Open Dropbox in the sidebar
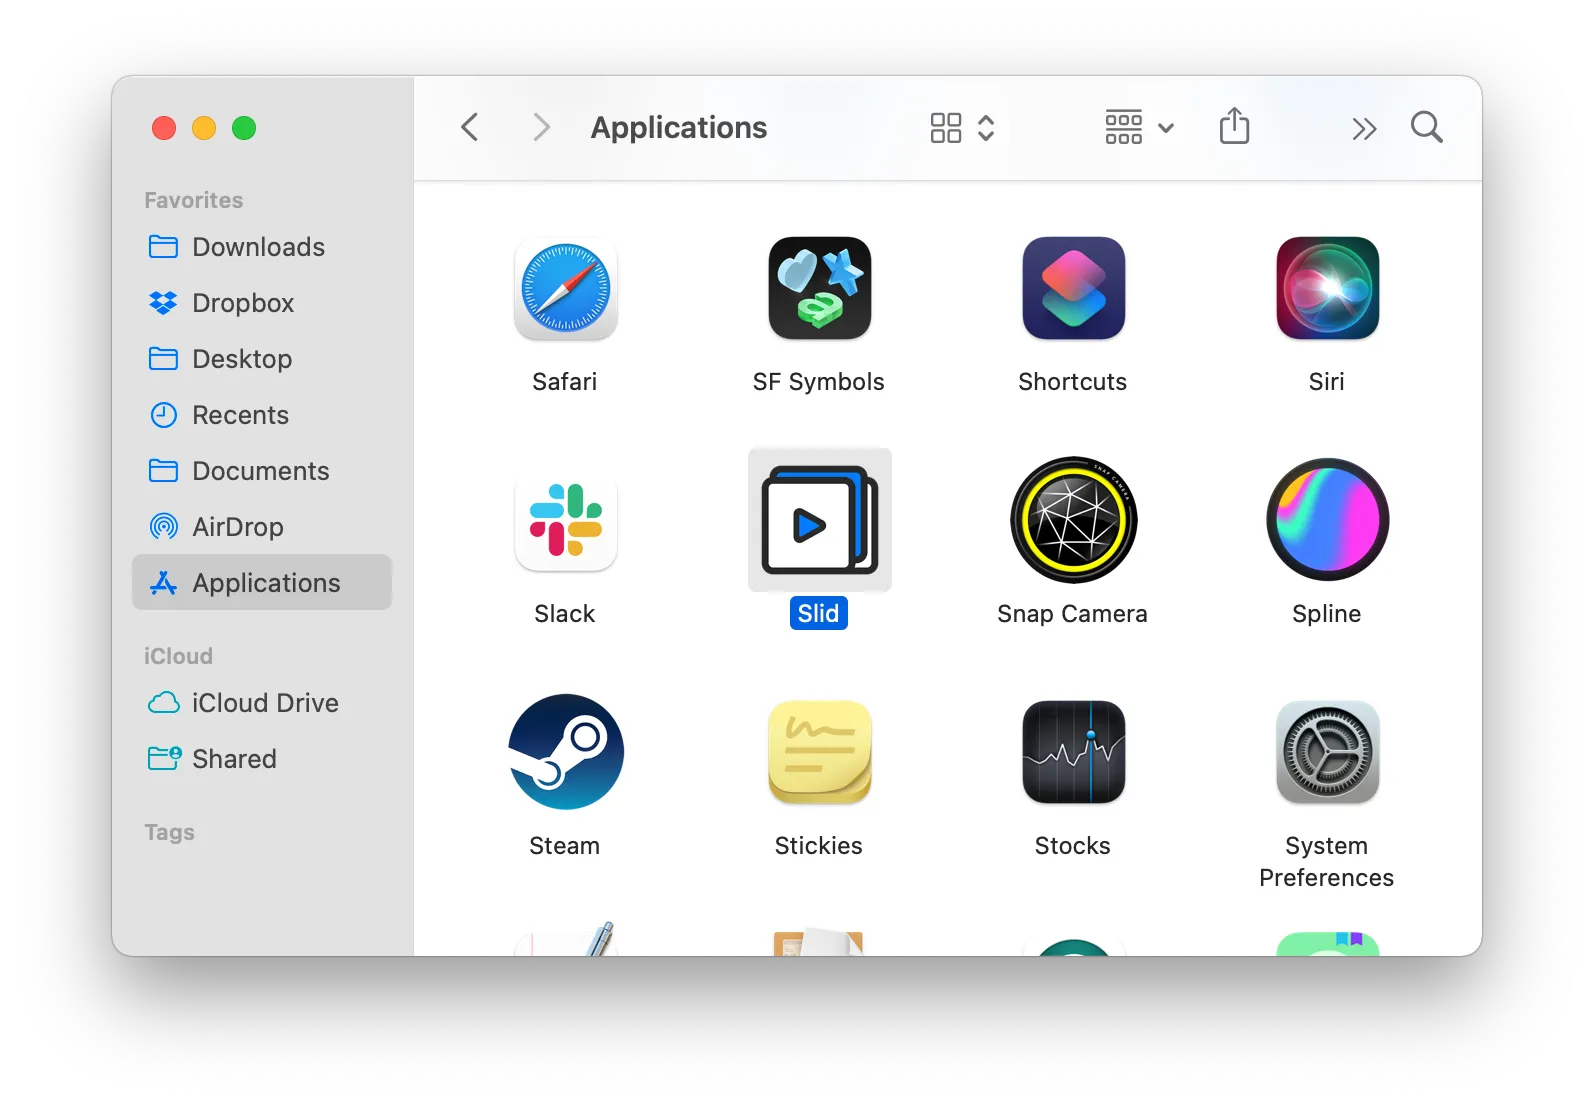This screenshot has height=1104, width=1594. (x=262, y=303)
